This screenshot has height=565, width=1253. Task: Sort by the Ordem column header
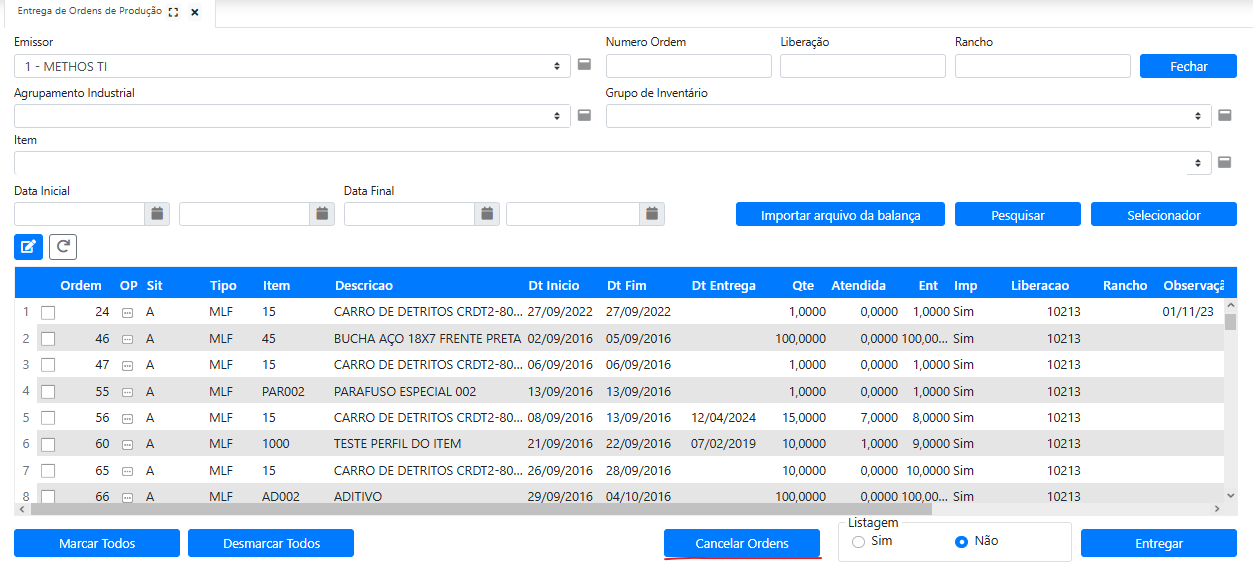(81, 285)
